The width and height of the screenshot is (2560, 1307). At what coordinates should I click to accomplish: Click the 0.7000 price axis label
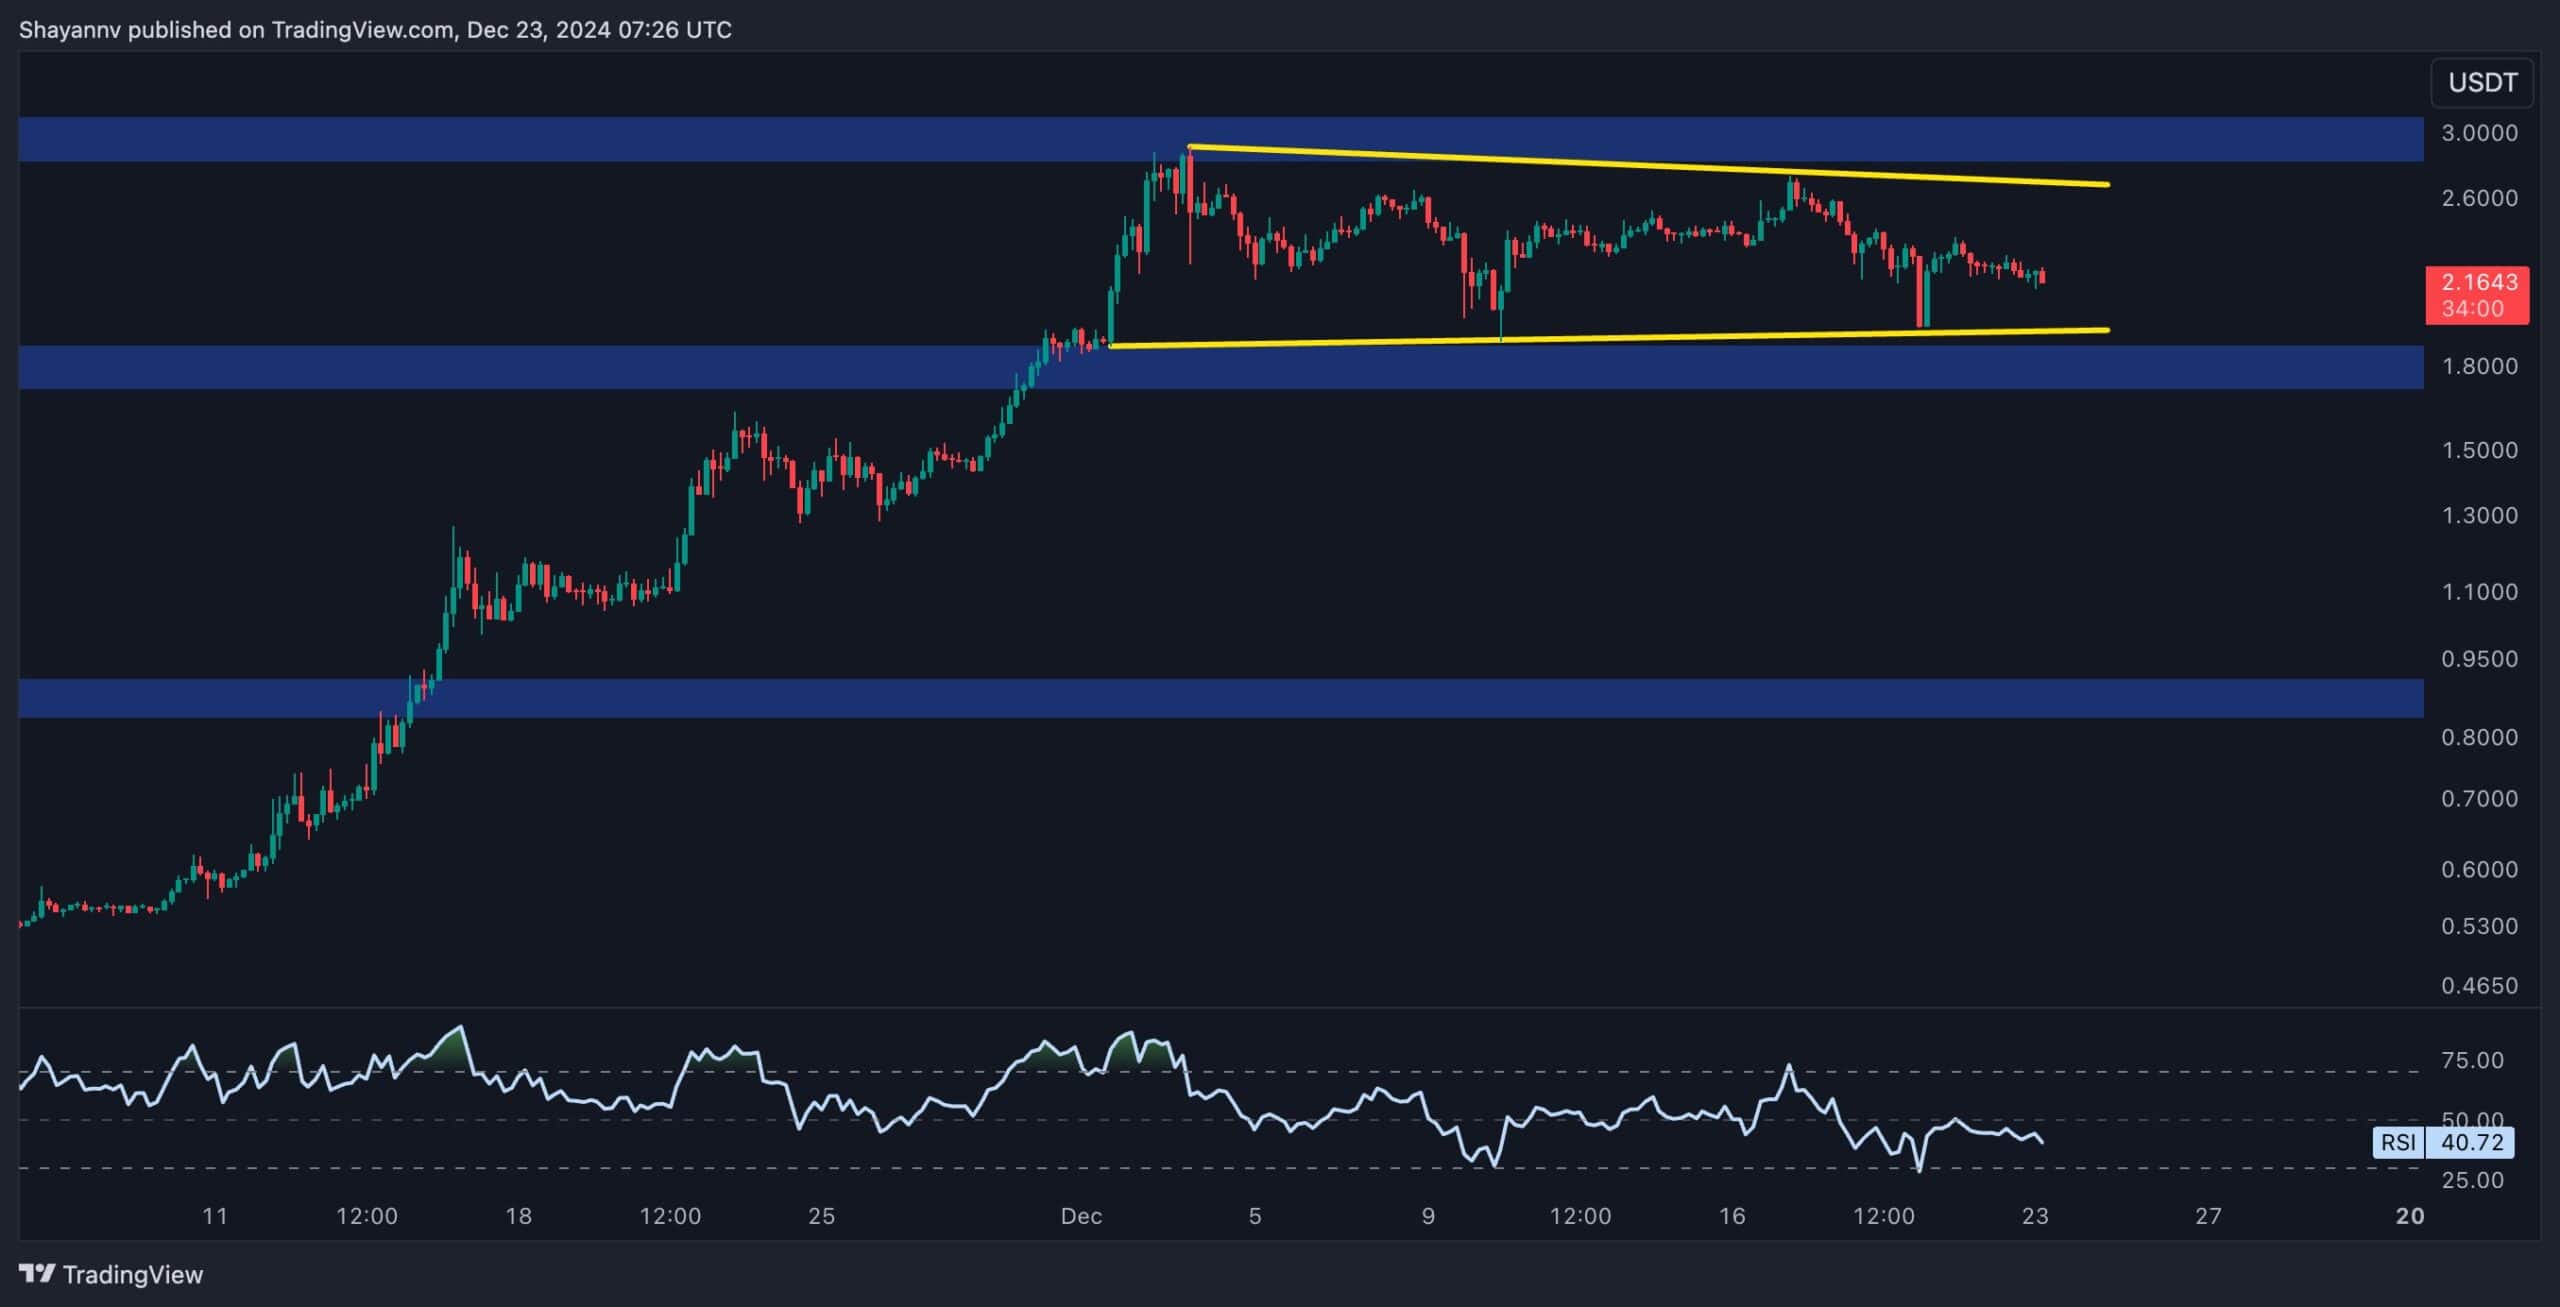[2479, 799]
